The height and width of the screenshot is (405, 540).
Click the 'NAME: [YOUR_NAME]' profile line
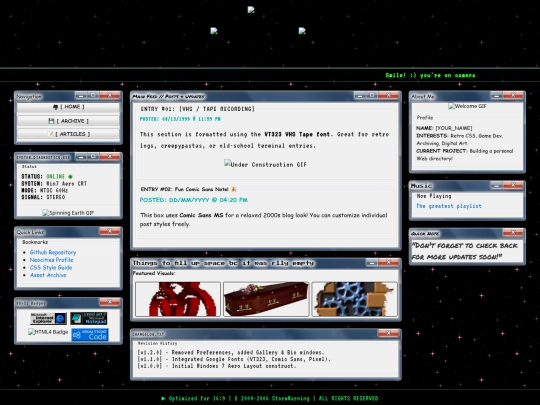444,128
